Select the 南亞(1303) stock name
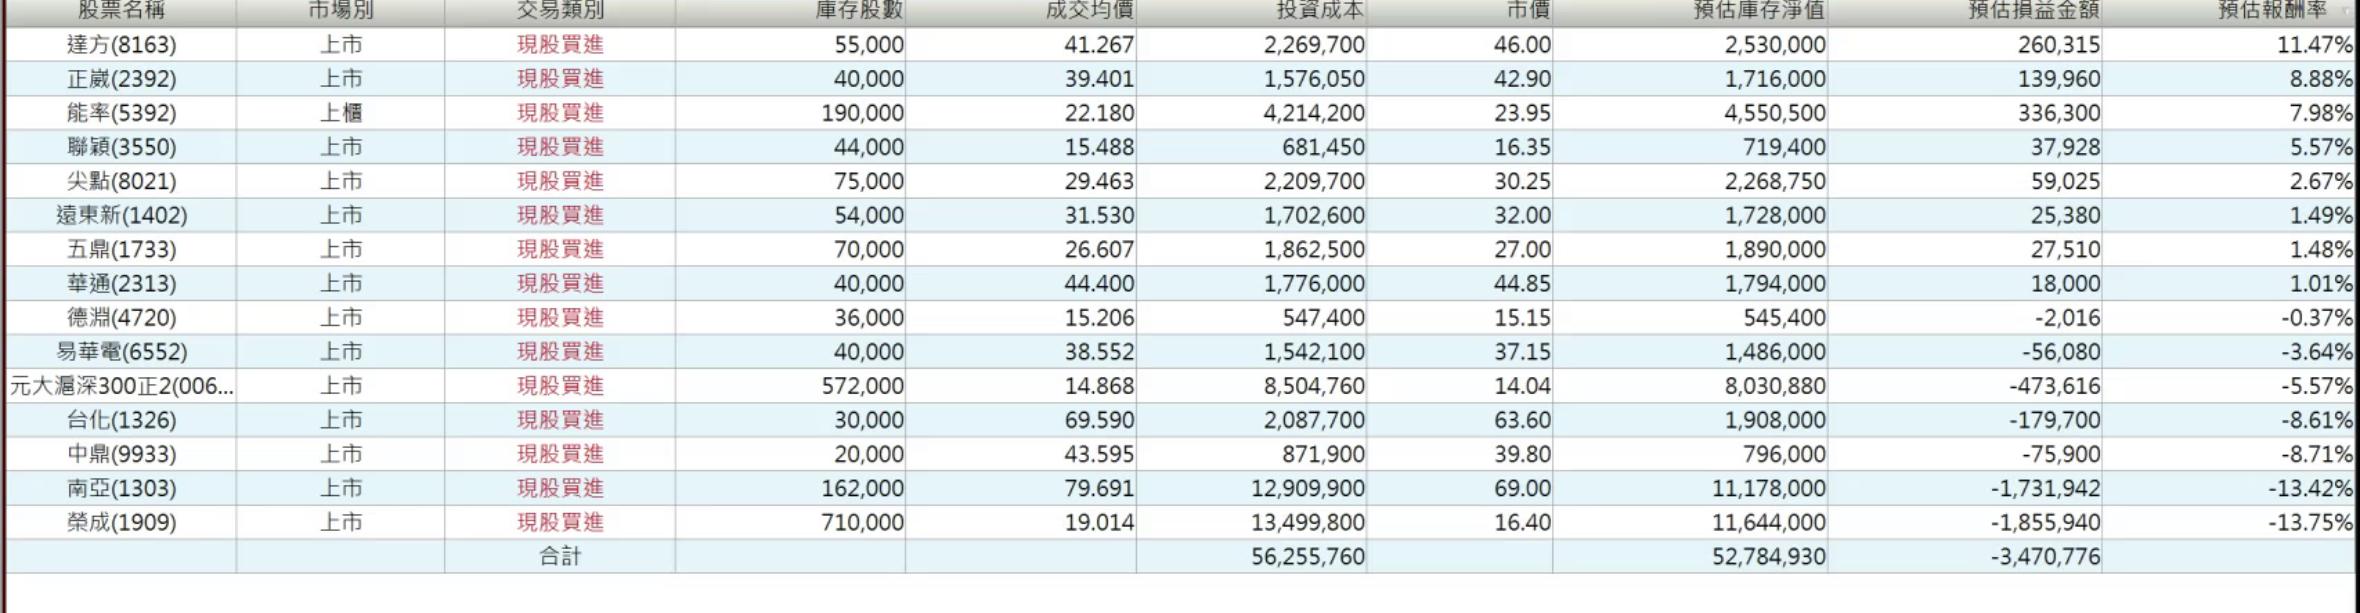Viewport: 2360px width, 613px height. [x=121, y=488]
